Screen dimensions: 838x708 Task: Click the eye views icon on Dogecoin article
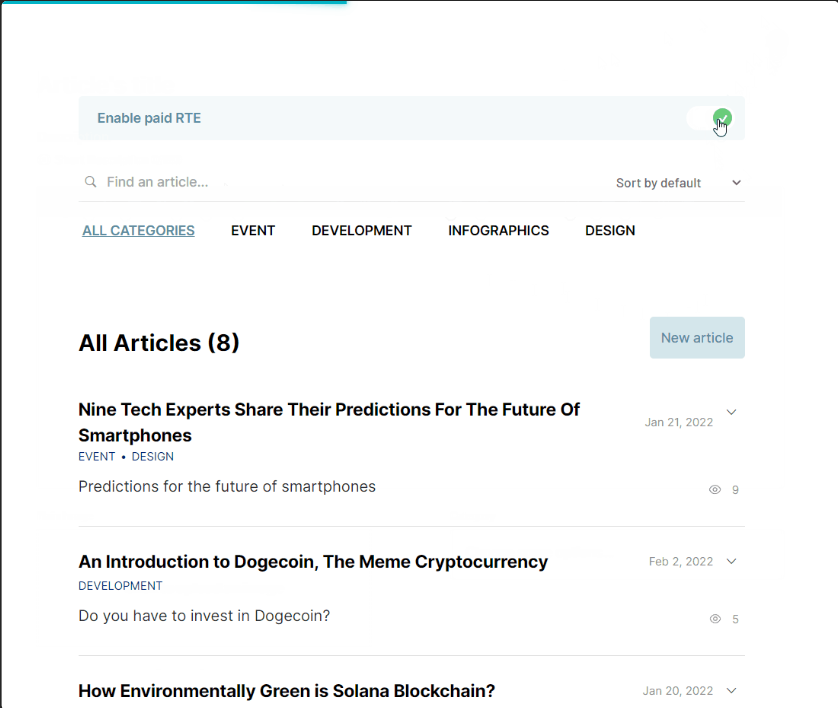(715, 619)
